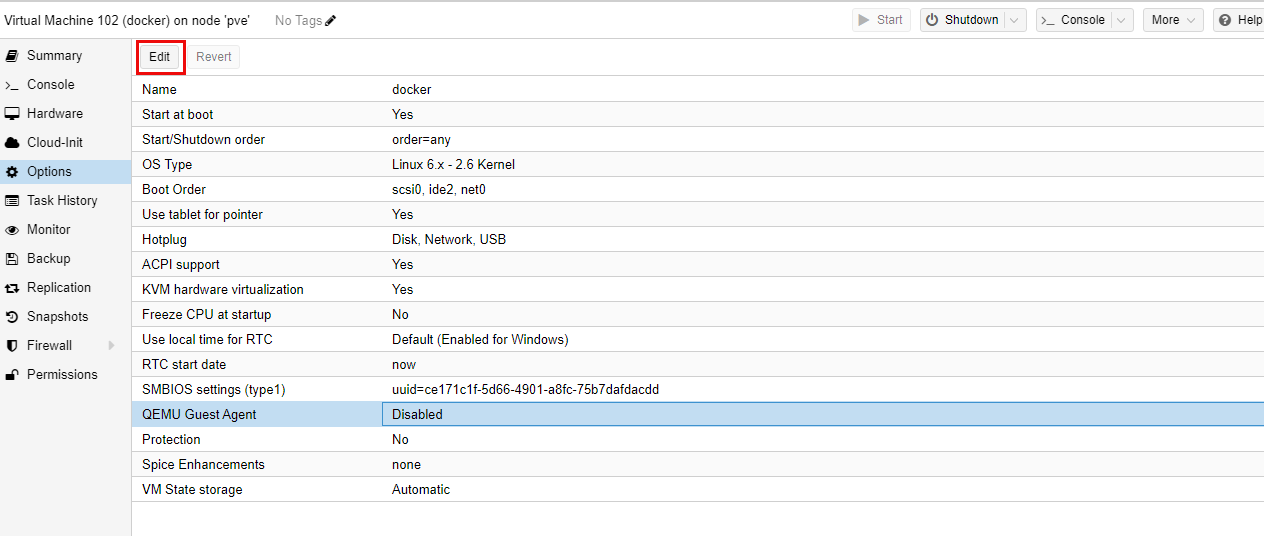The image size is (1264, 536).
Task: Click the pencil icon to edit tags
Action: click(331, 20)
